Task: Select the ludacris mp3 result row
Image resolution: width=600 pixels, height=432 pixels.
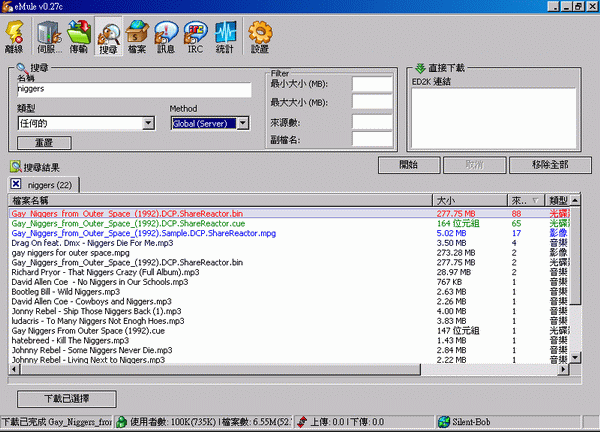Action: 289,321
